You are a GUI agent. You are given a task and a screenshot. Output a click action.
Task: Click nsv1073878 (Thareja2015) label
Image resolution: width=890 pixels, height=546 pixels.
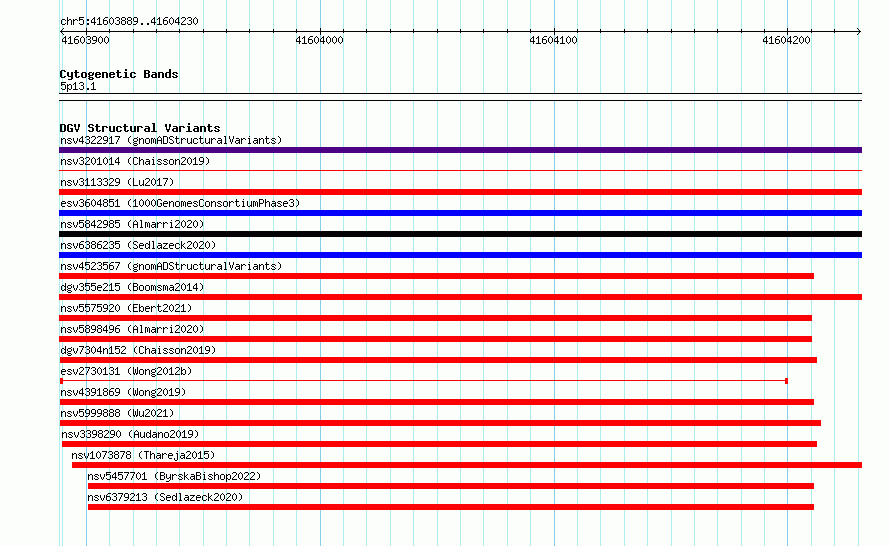click(143, 455)
